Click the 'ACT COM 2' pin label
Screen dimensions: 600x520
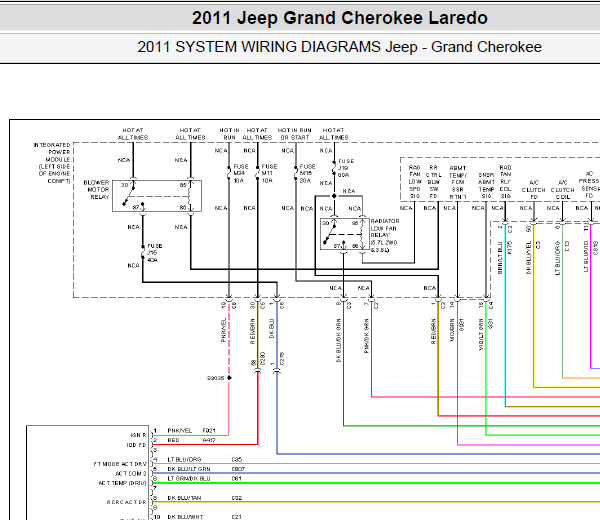click(131, 474)
